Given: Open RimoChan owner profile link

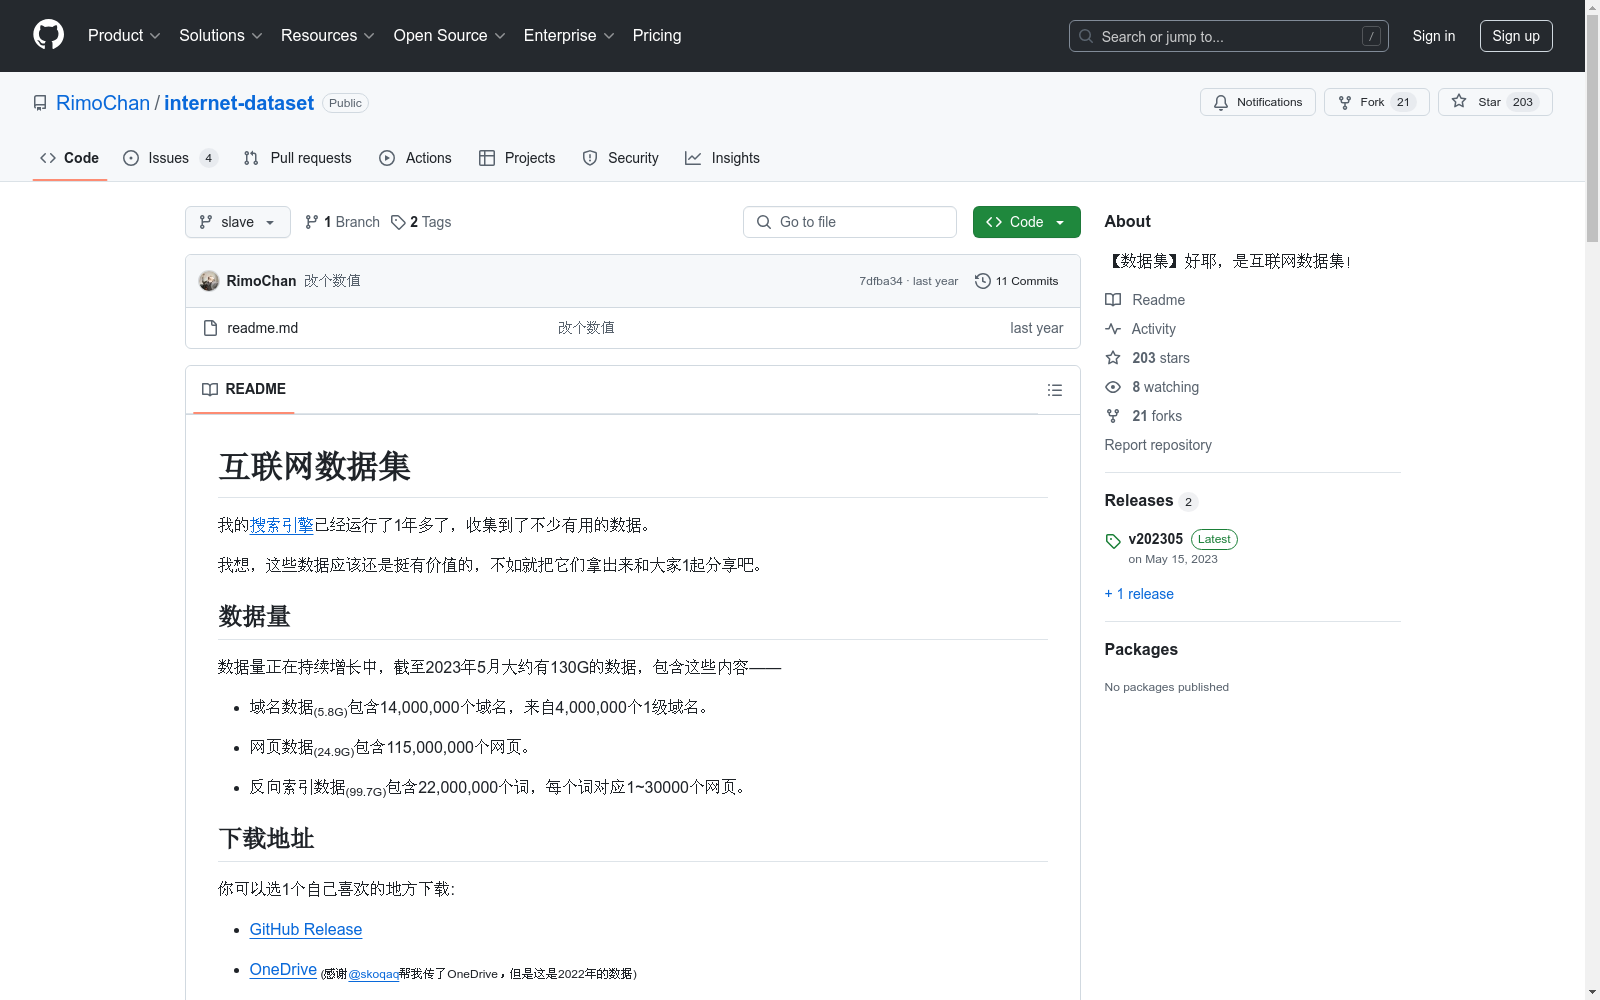Looking at the screenshot, I should (x=103, y=103).
